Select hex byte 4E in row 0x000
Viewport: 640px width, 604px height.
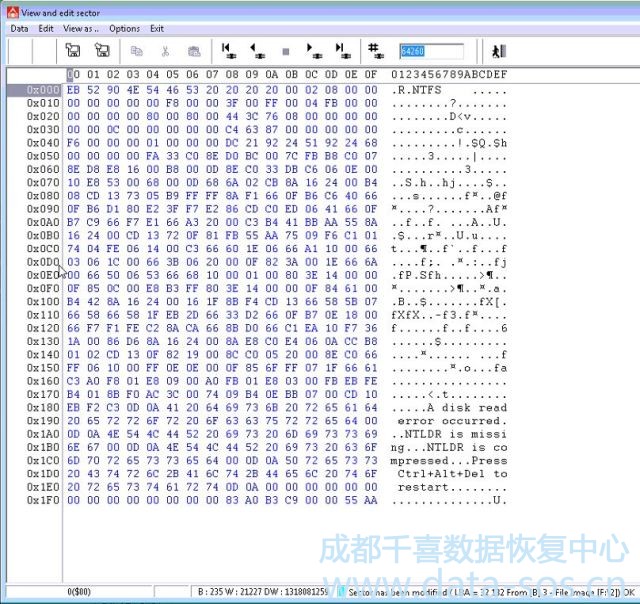pos(133,90)
